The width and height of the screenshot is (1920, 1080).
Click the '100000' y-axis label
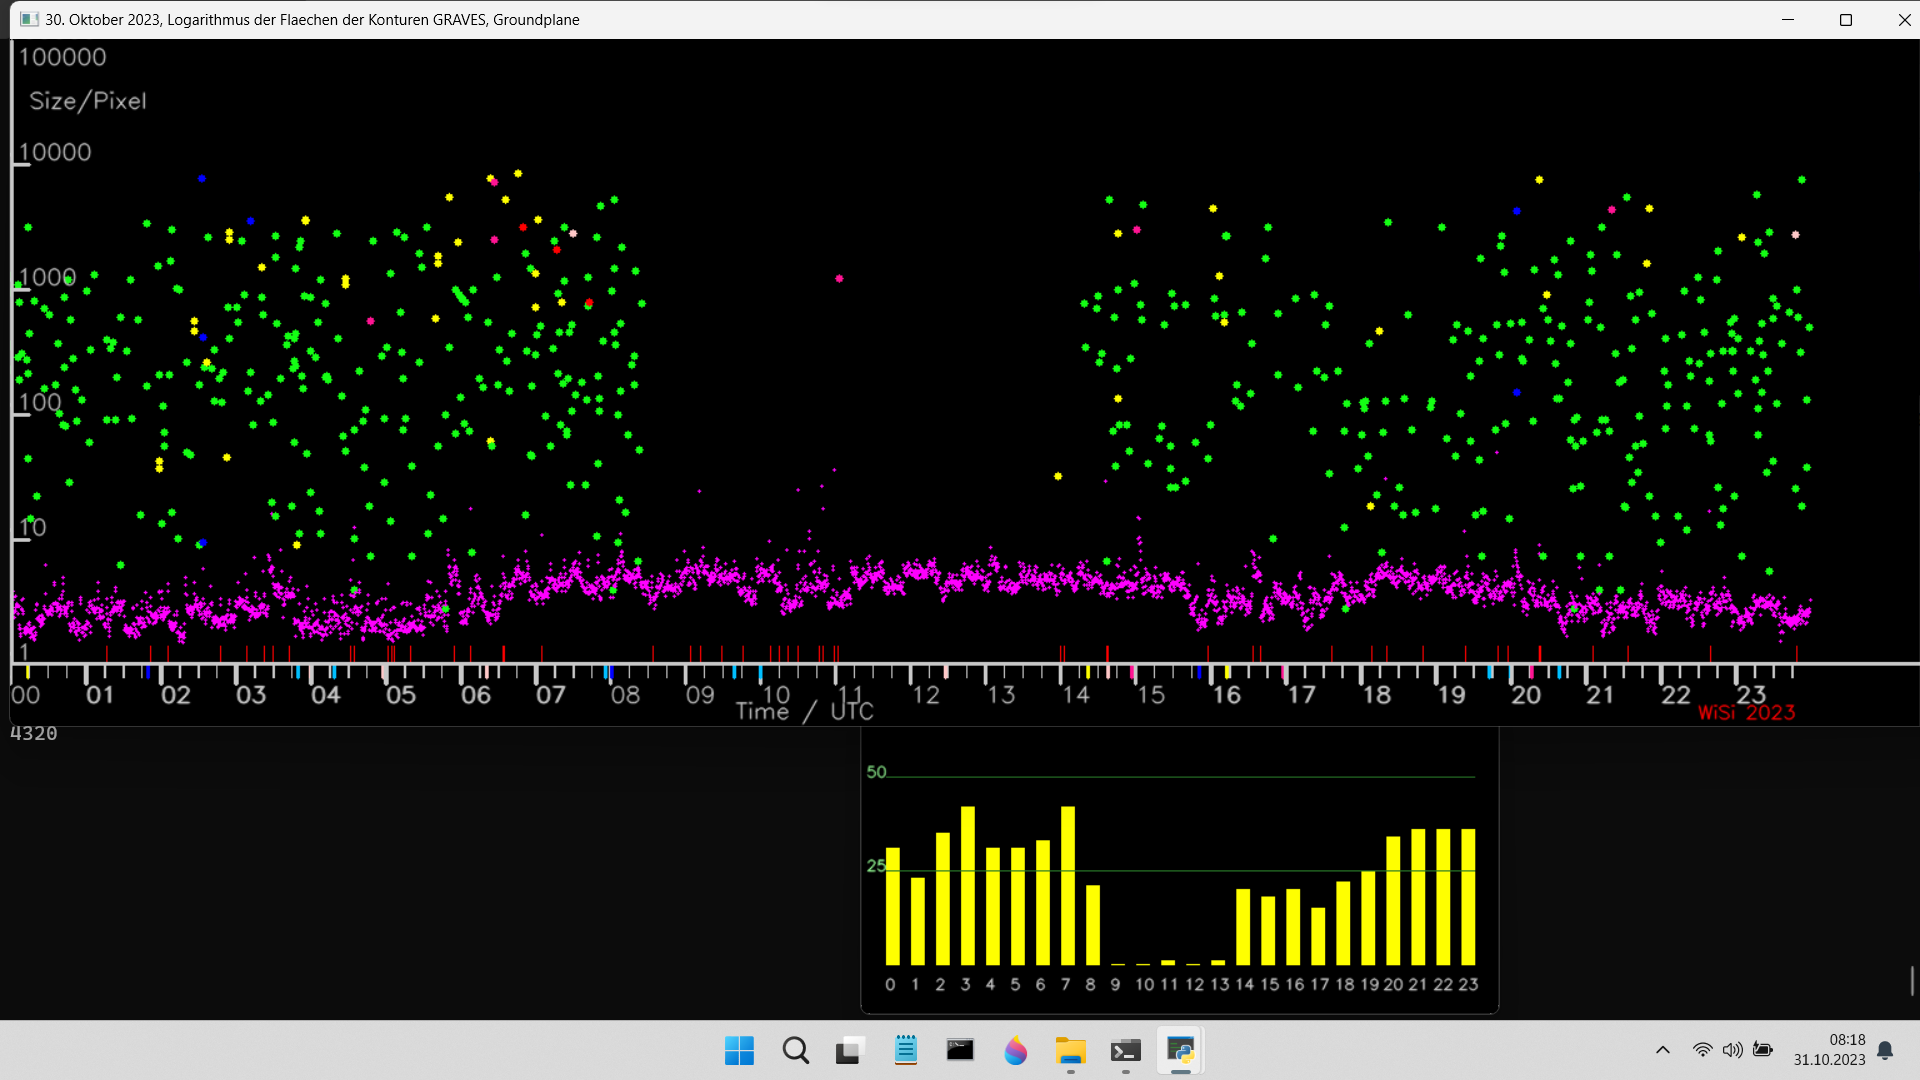coord(62,57)
